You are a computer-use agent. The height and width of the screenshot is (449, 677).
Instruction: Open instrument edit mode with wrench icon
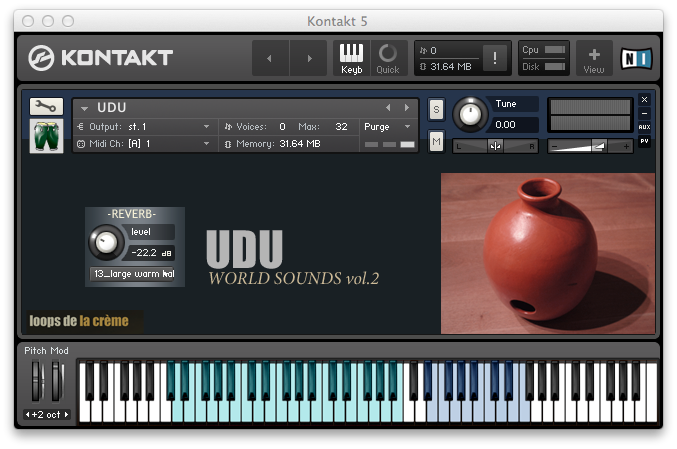click(x=46, y=106)
